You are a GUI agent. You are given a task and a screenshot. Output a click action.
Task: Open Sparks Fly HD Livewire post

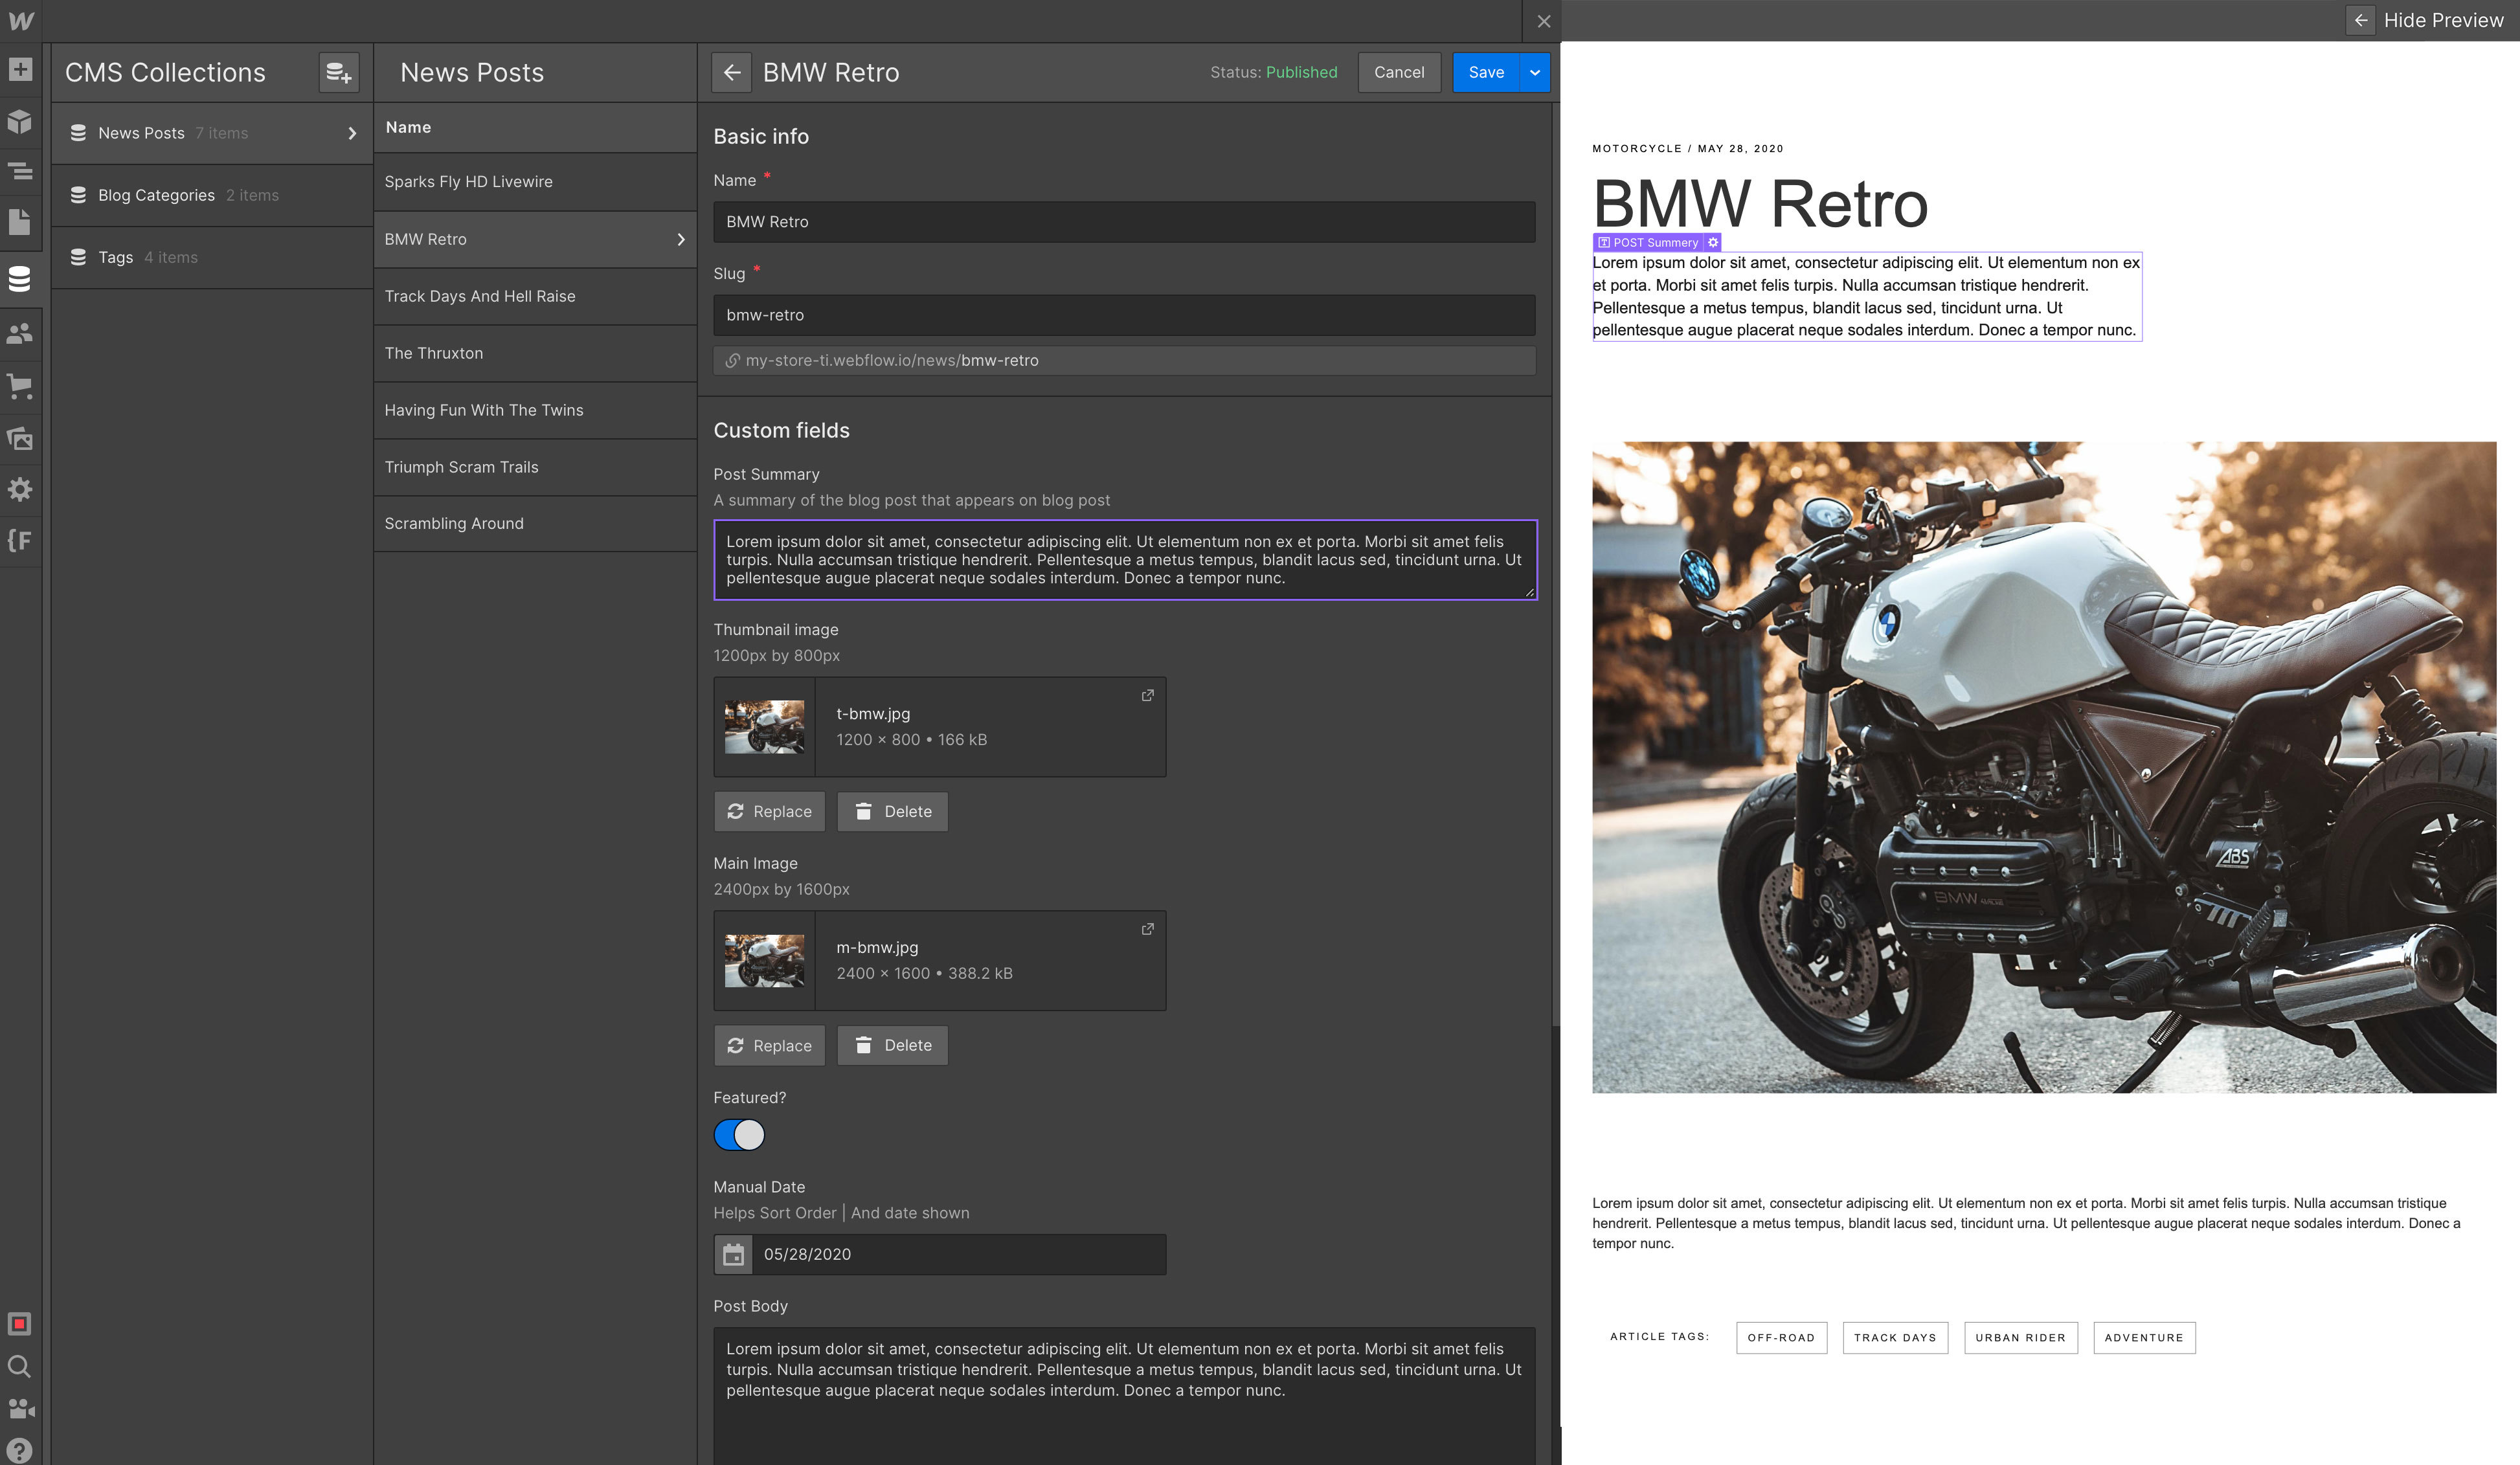535,182
